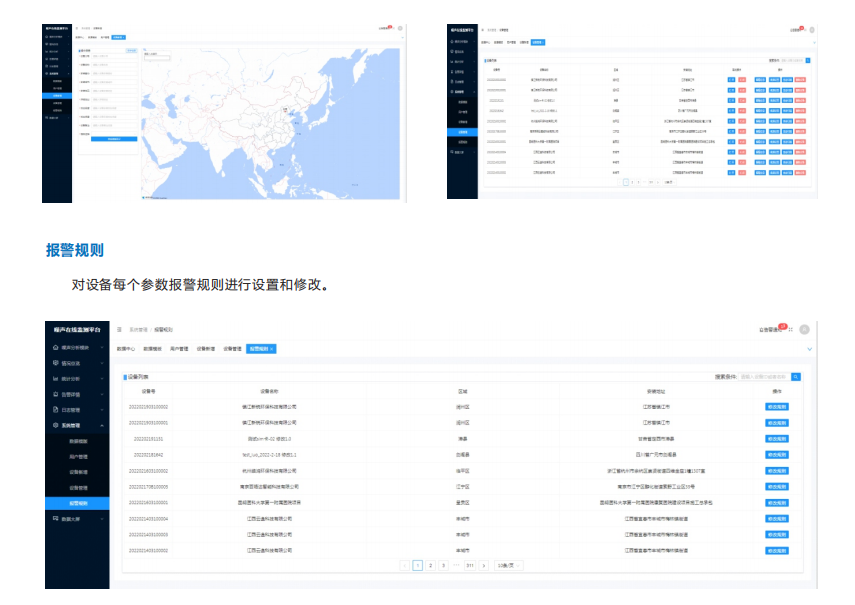
Task: Open the 10条/页 page size dropdown
Action: 509,566
